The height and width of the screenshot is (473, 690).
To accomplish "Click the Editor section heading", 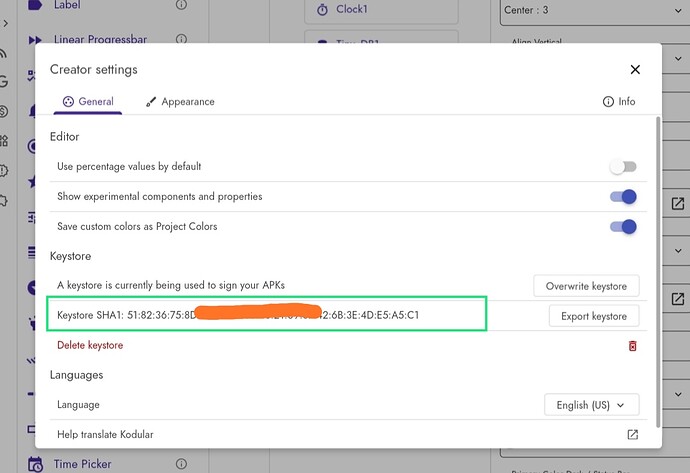I will (65, 137).
